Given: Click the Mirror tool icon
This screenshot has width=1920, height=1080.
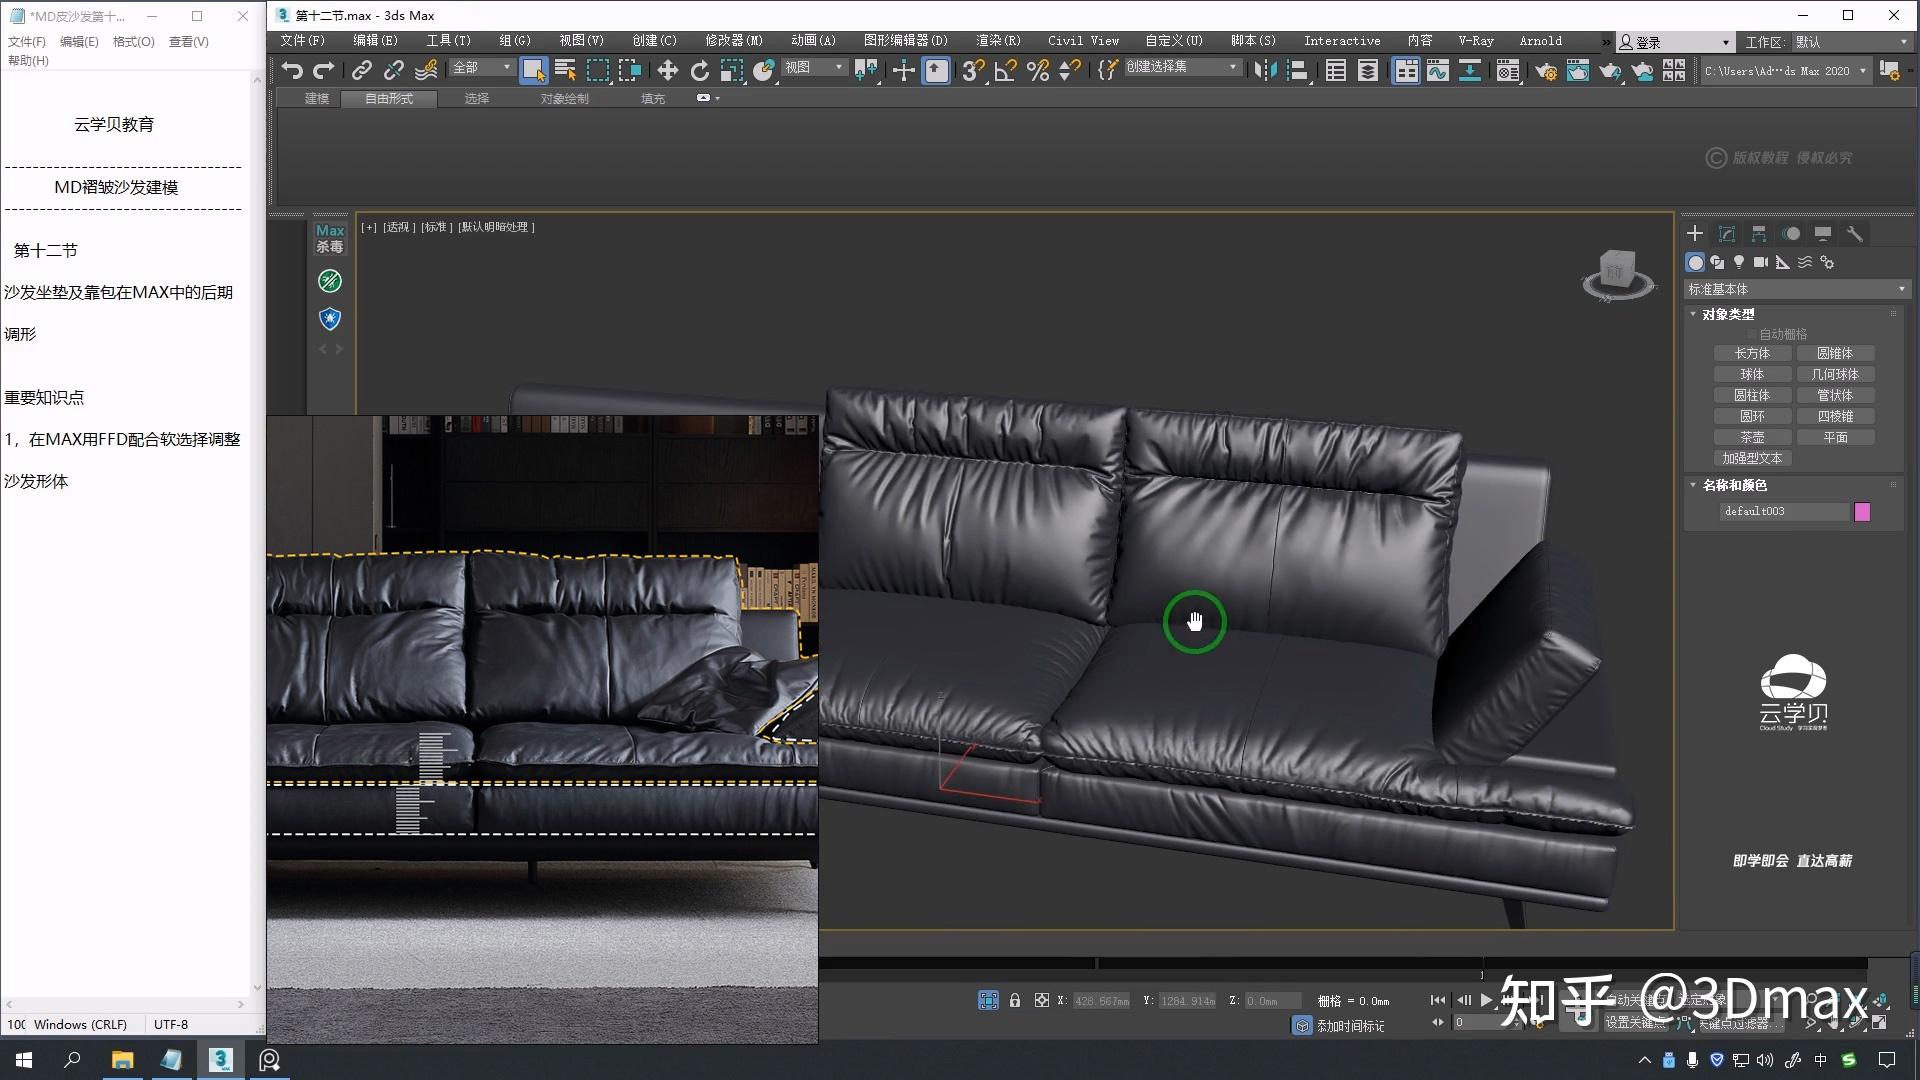Looking at the screenshot, I should (x=1264, y=70).
